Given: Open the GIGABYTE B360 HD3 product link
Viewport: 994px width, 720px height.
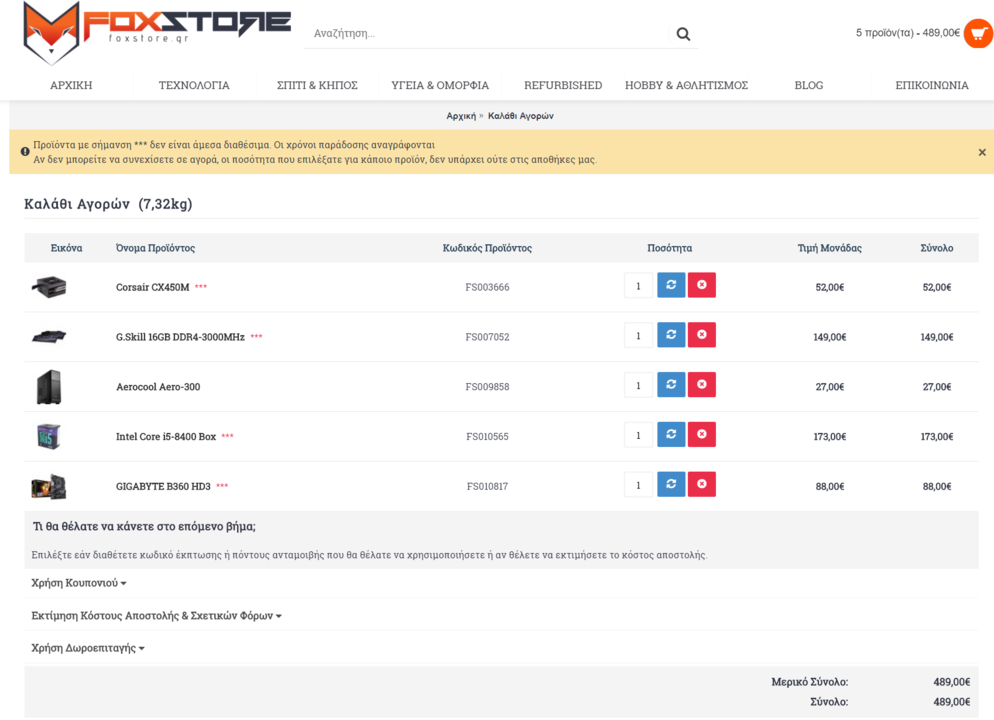Looking at the screenshot, I should point(163,487).
